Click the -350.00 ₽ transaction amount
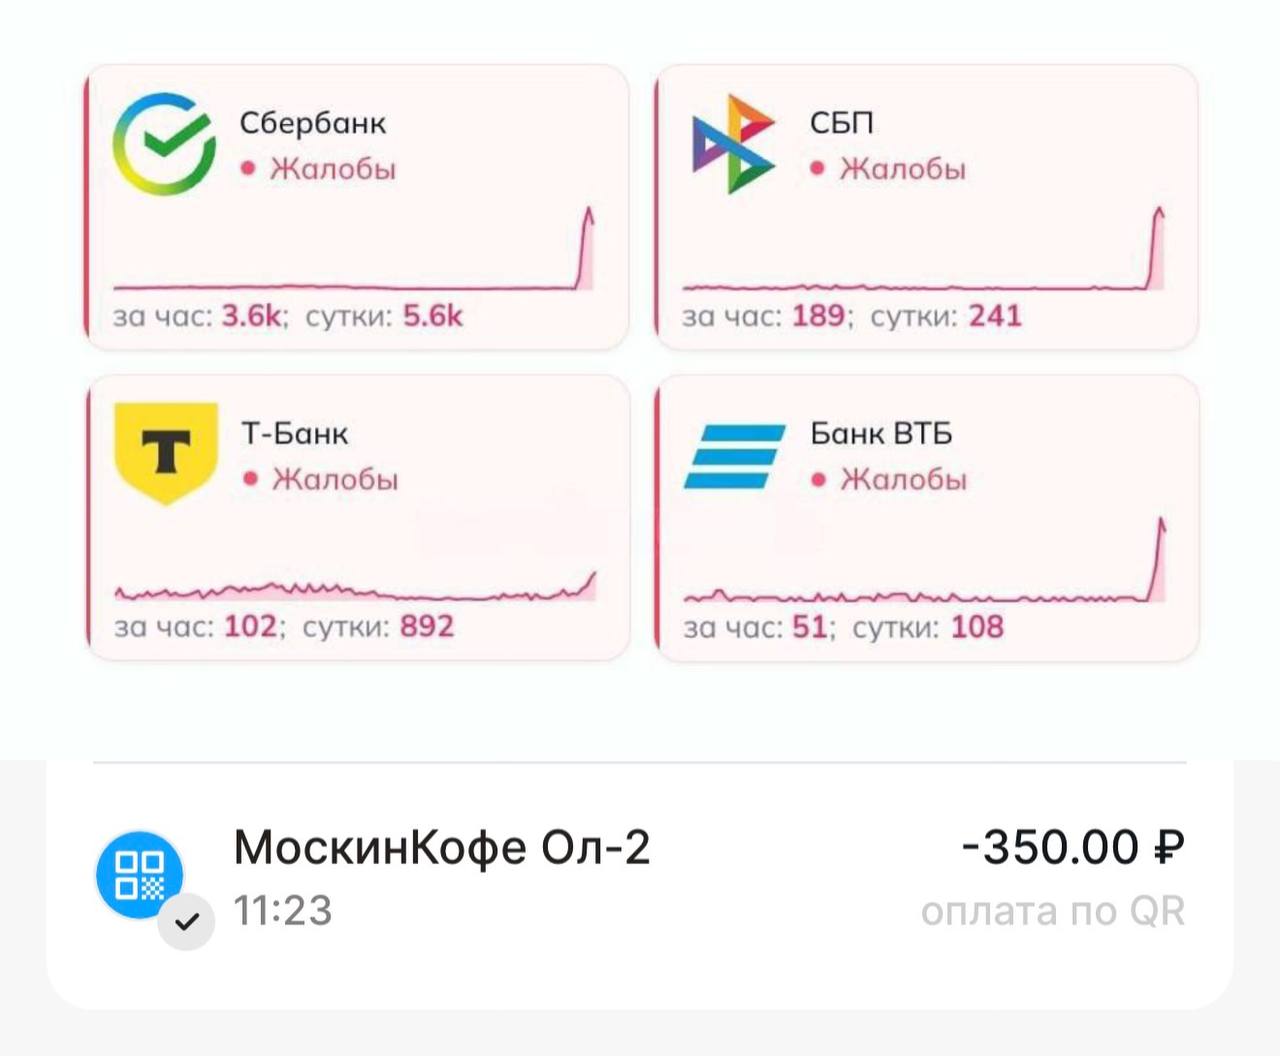1280x1056 pixels. [1072, 848]
